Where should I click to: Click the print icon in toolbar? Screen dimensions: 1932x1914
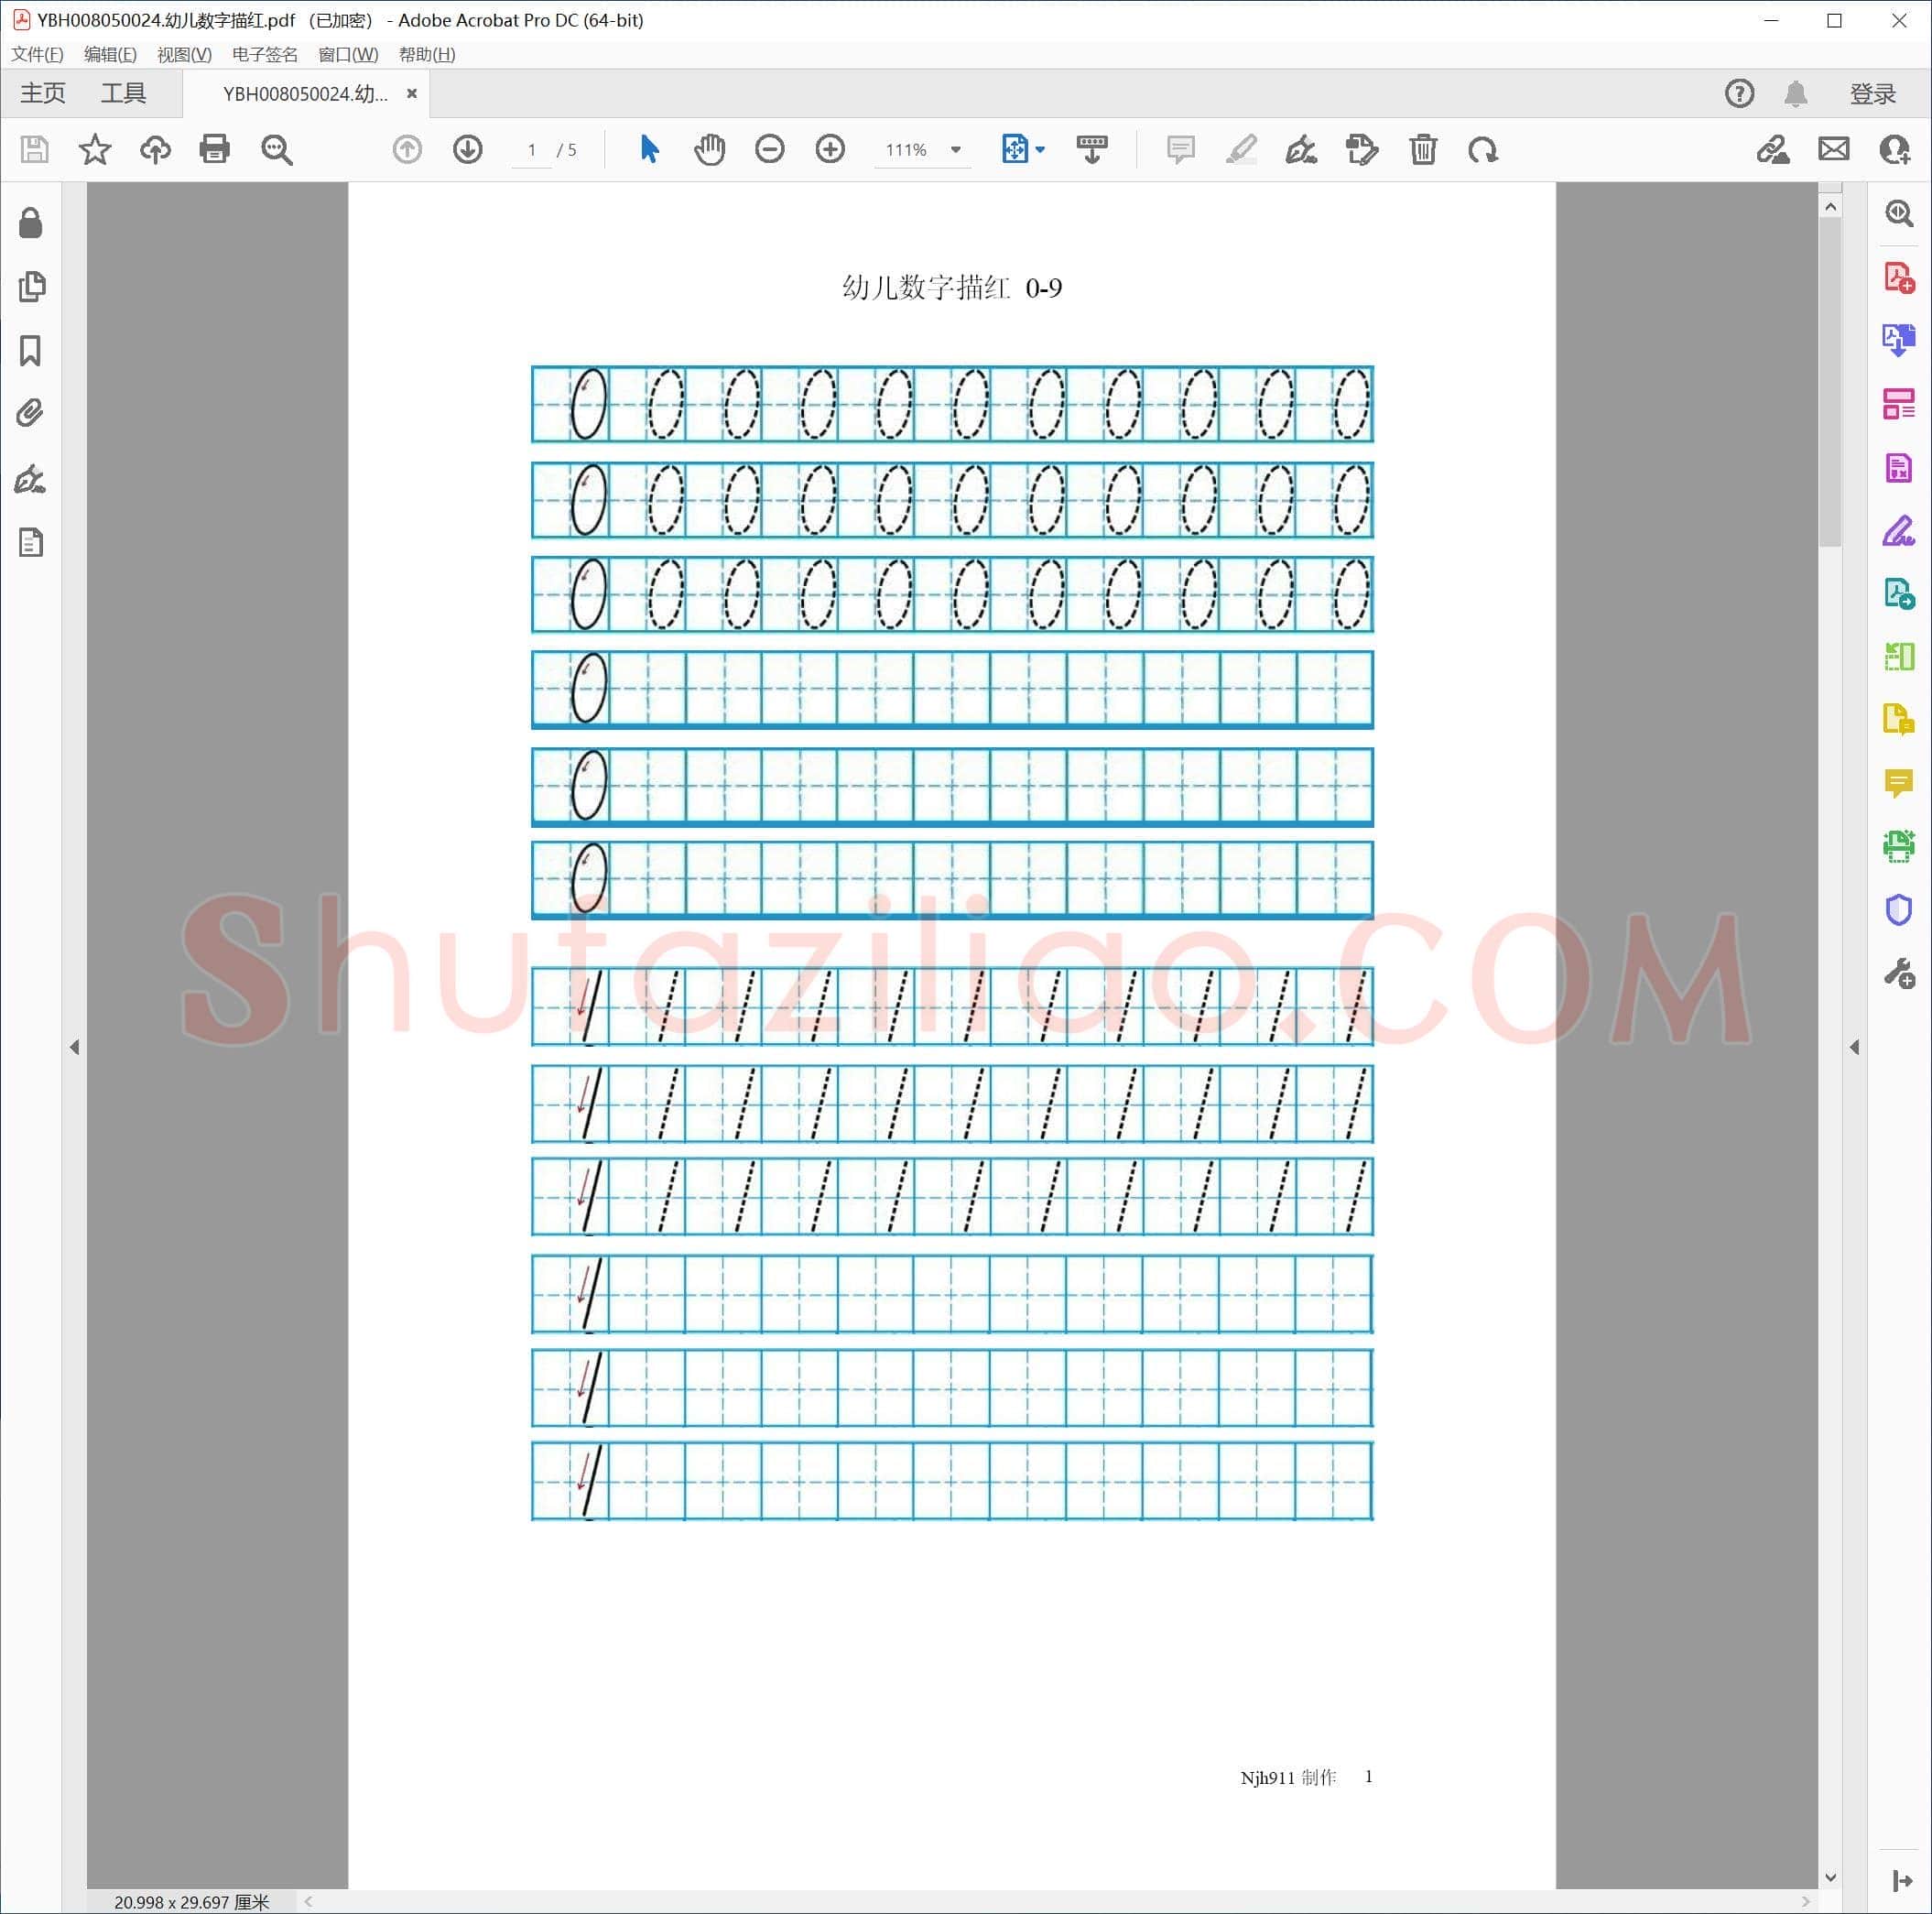[215, 150]
